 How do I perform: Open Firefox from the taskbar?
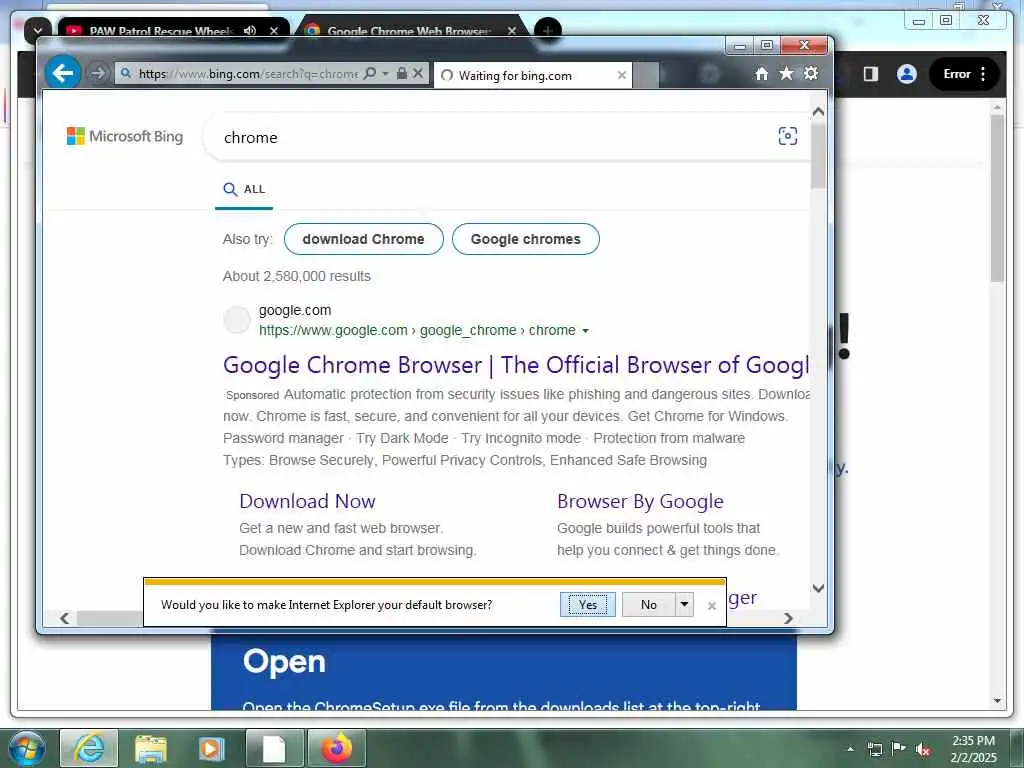click(x=336, y=748)
